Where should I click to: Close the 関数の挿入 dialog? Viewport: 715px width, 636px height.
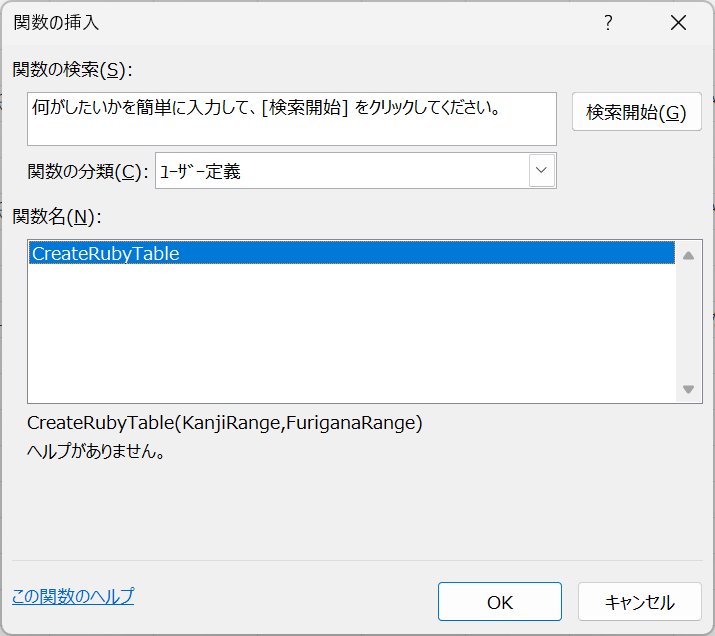pos(679,22)
